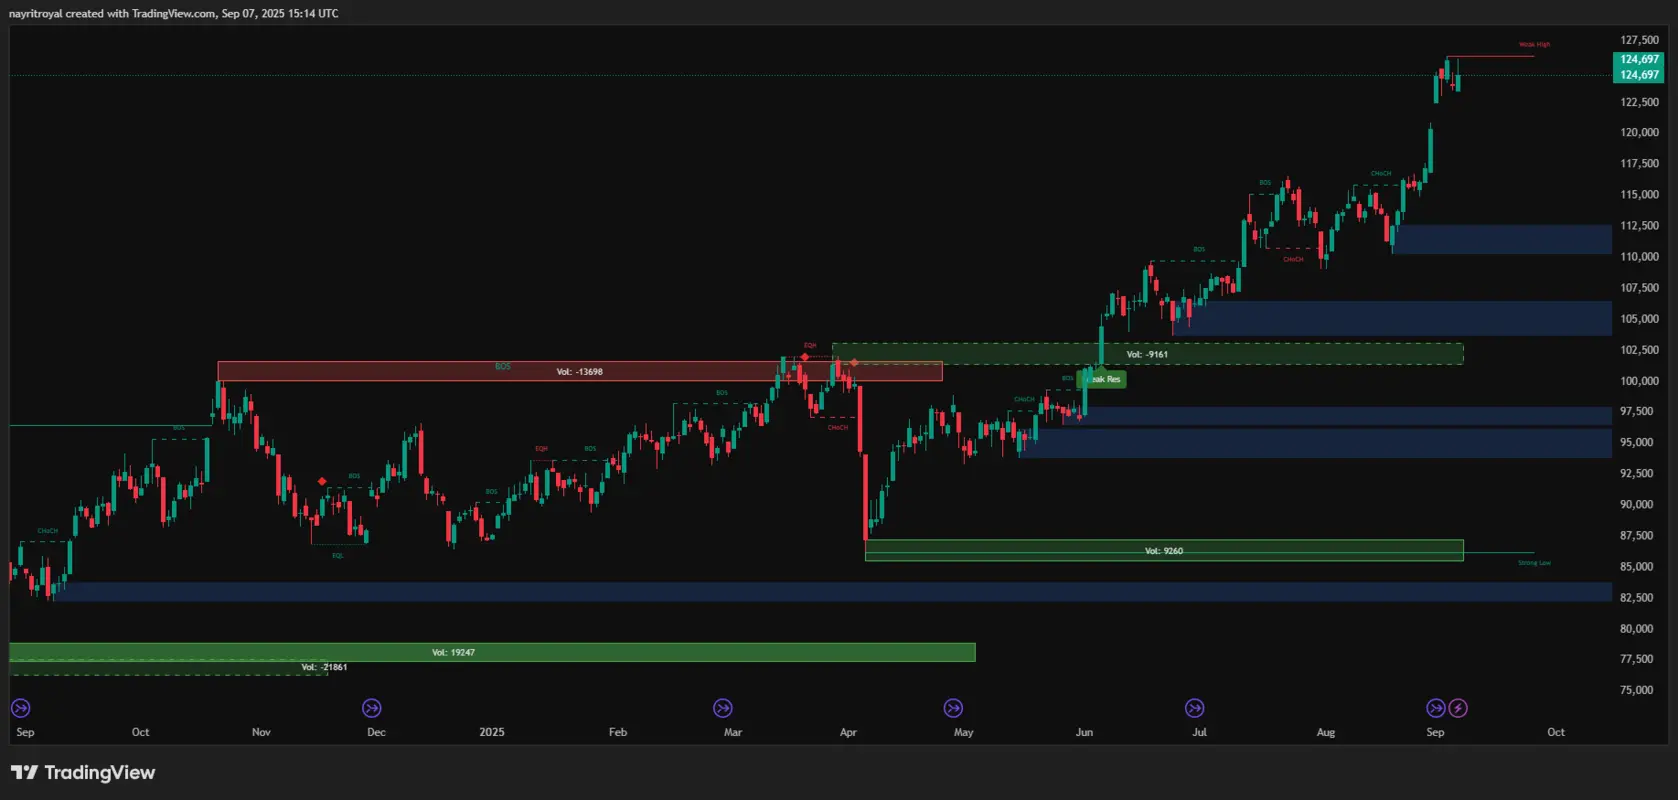Image resolution: width=1678 pixels, height=800 pixels.
Task: Click the 75,000 price axis label
Action: coord(1639,689)
